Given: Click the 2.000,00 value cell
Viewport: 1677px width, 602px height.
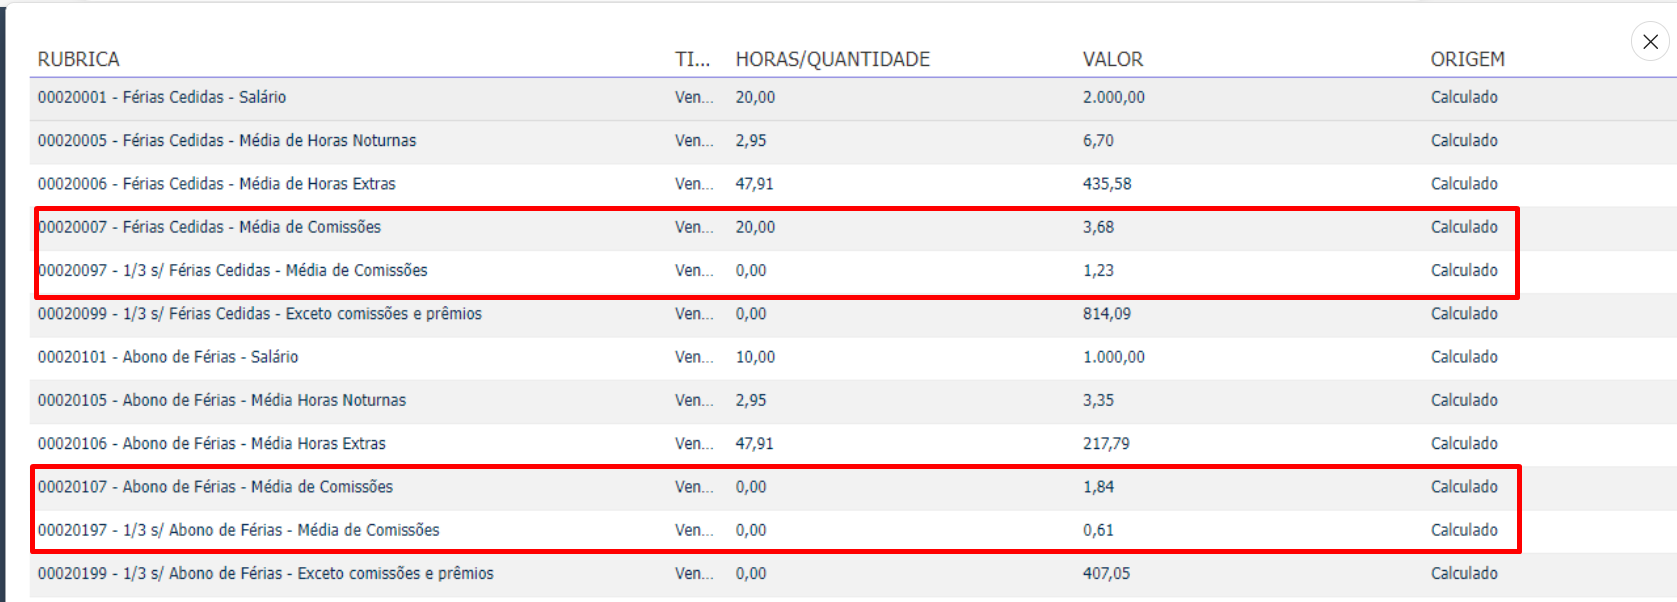Looking at the screenshot, I should pos(1114,98).
